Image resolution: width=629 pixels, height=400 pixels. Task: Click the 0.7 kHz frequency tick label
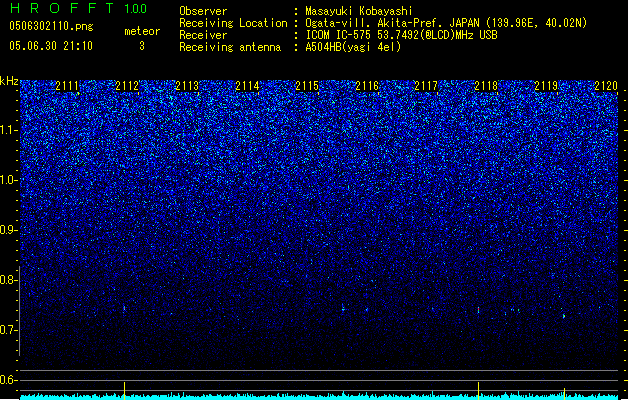tap(9, 330)
